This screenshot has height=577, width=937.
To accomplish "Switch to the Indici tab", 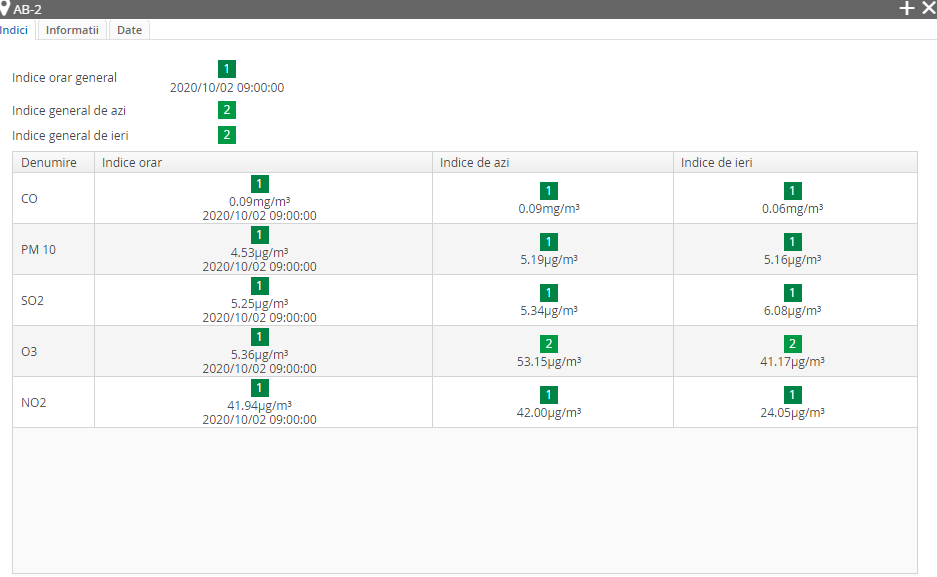I will pos(14,30).
